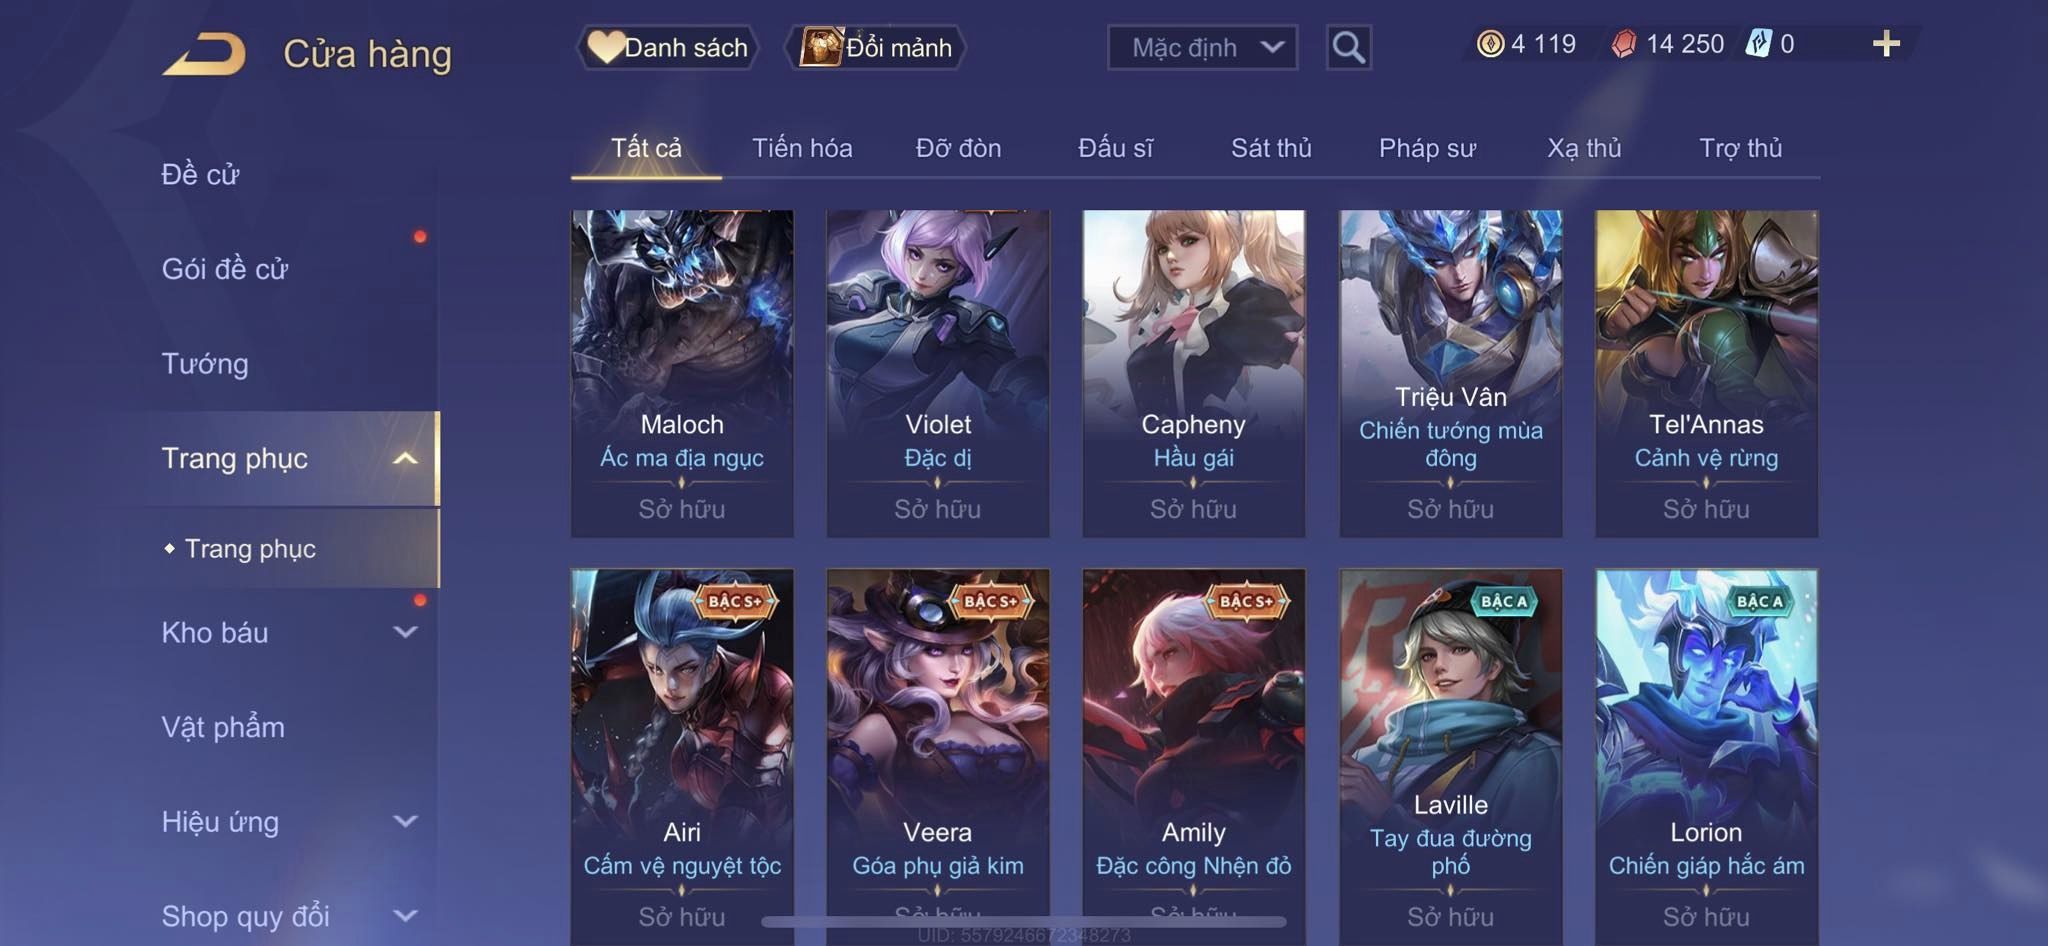Select the Trang phục sub-item

coord(250,549)
